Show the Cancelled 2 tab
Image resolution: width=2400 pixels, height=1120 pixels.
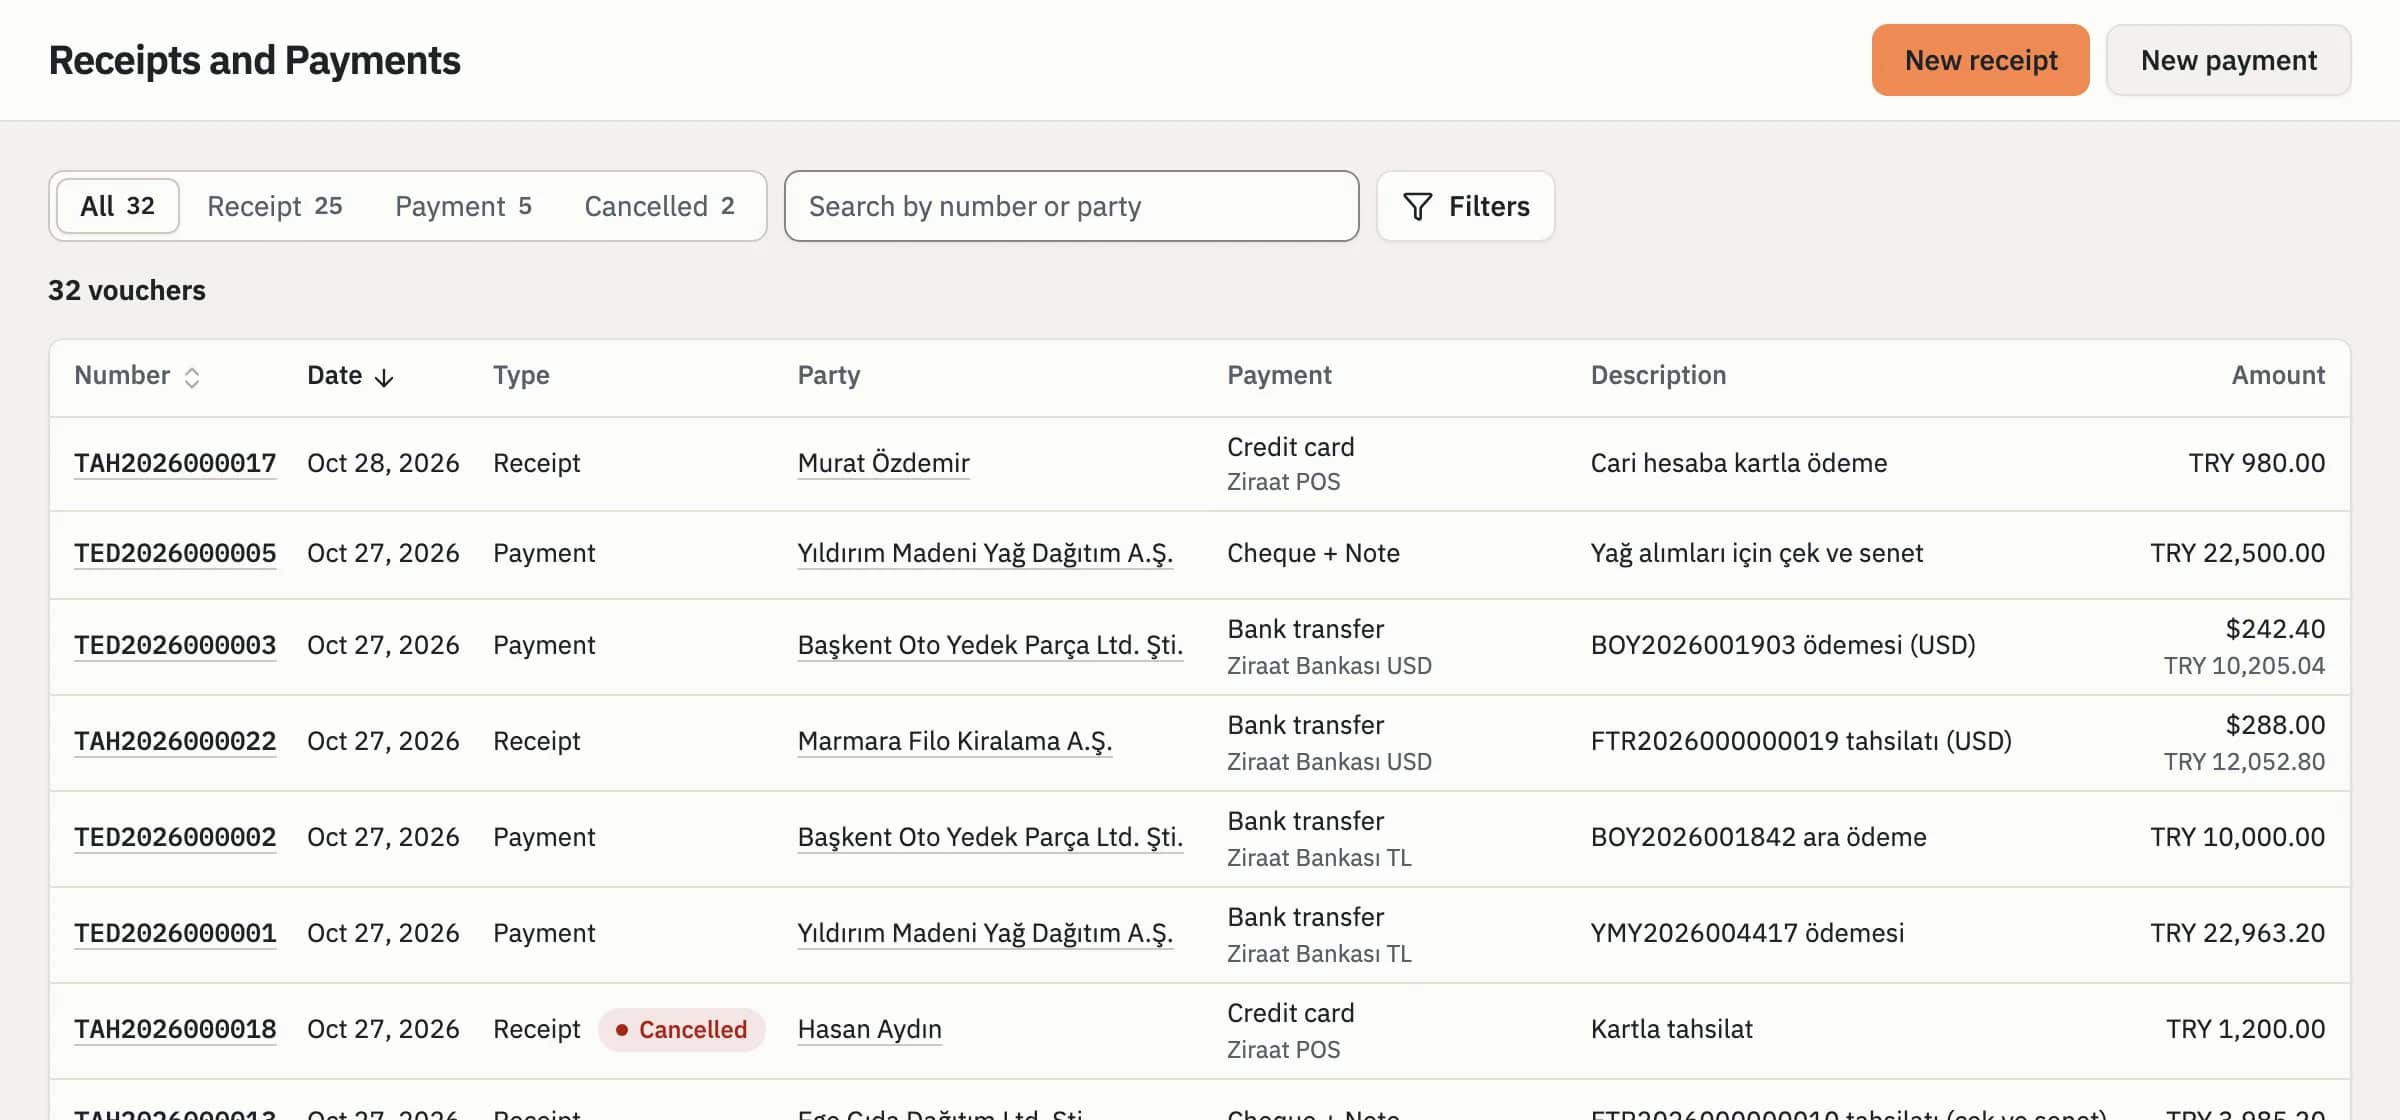click(x=659, y=206)
